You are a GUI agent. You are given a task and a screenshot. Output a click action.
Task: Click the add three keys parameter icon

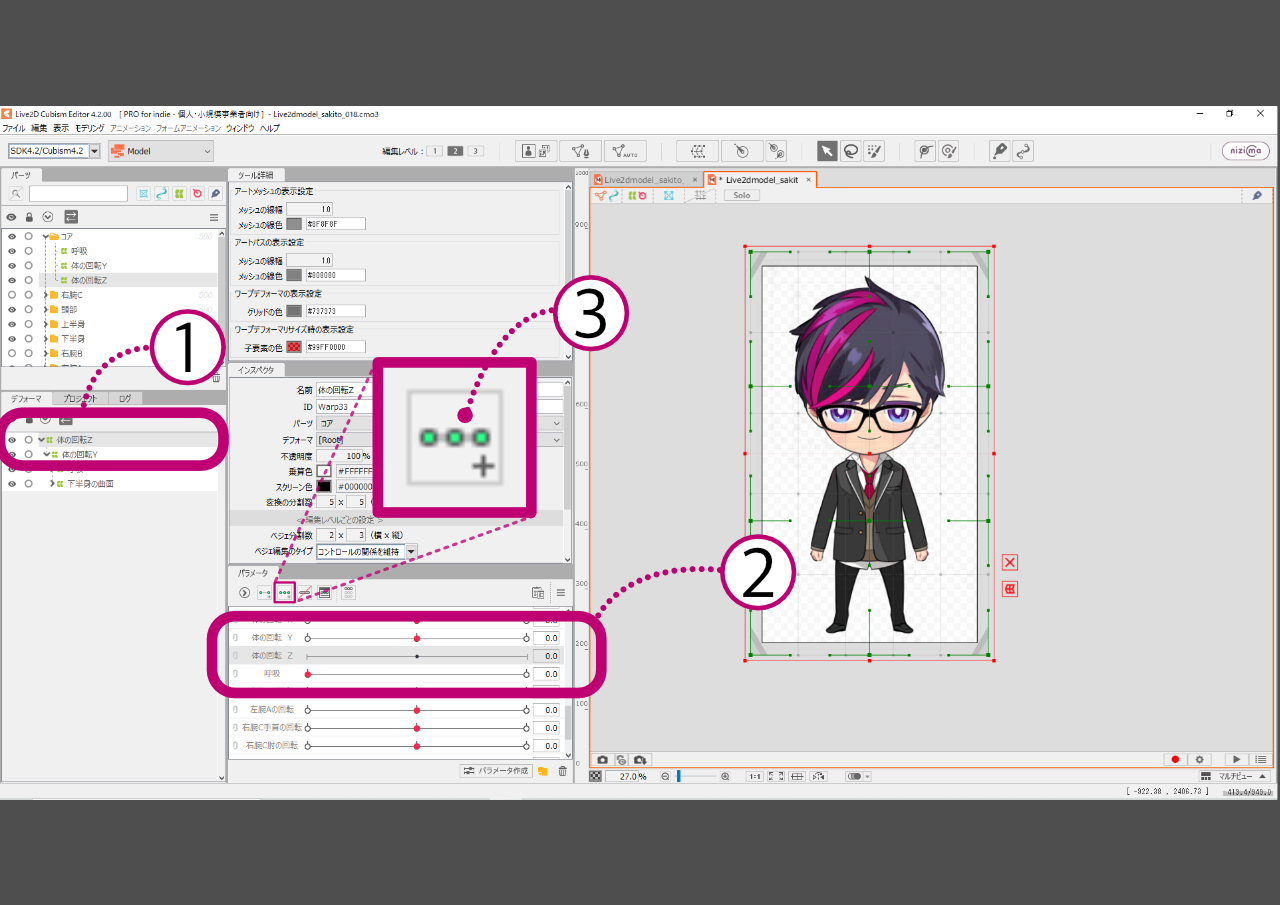(x=285, y=592)
